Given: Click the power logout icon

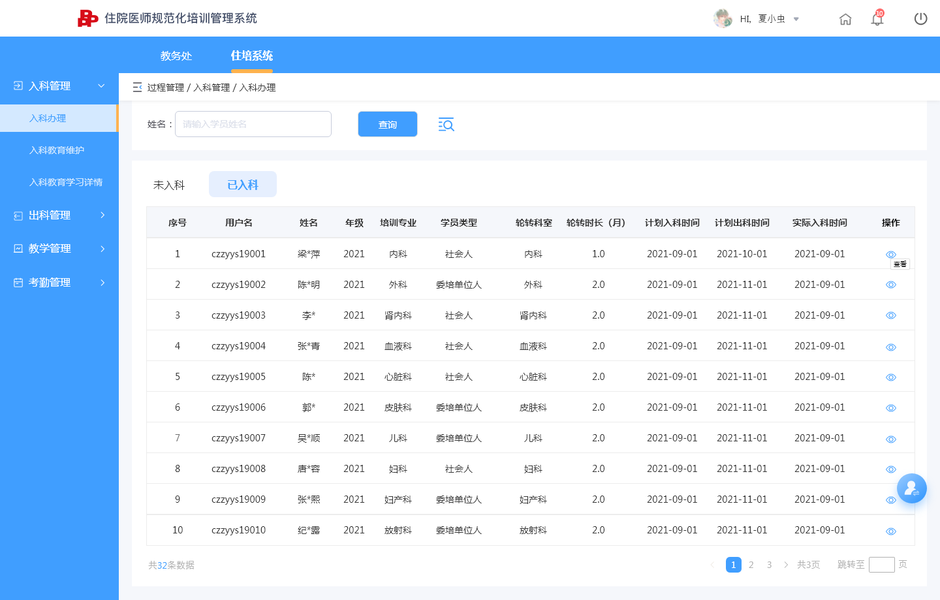Looking at the screenshot, I should click(920, 19).
